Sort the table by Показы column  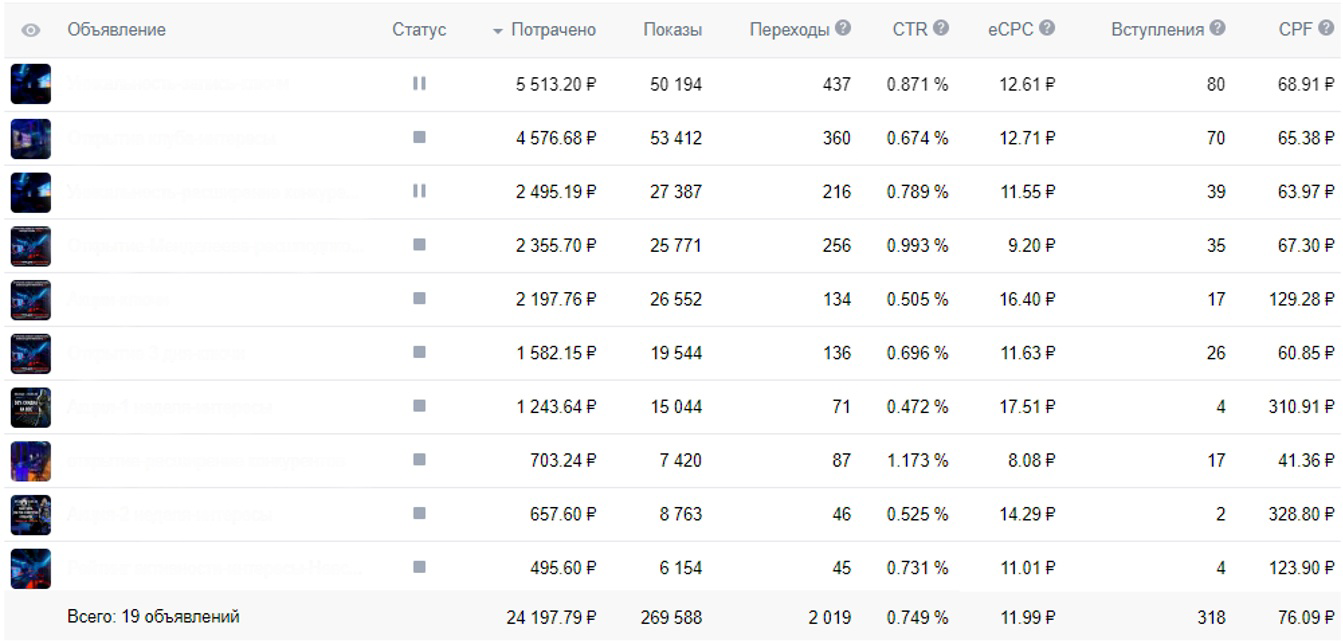pos(672,30)
